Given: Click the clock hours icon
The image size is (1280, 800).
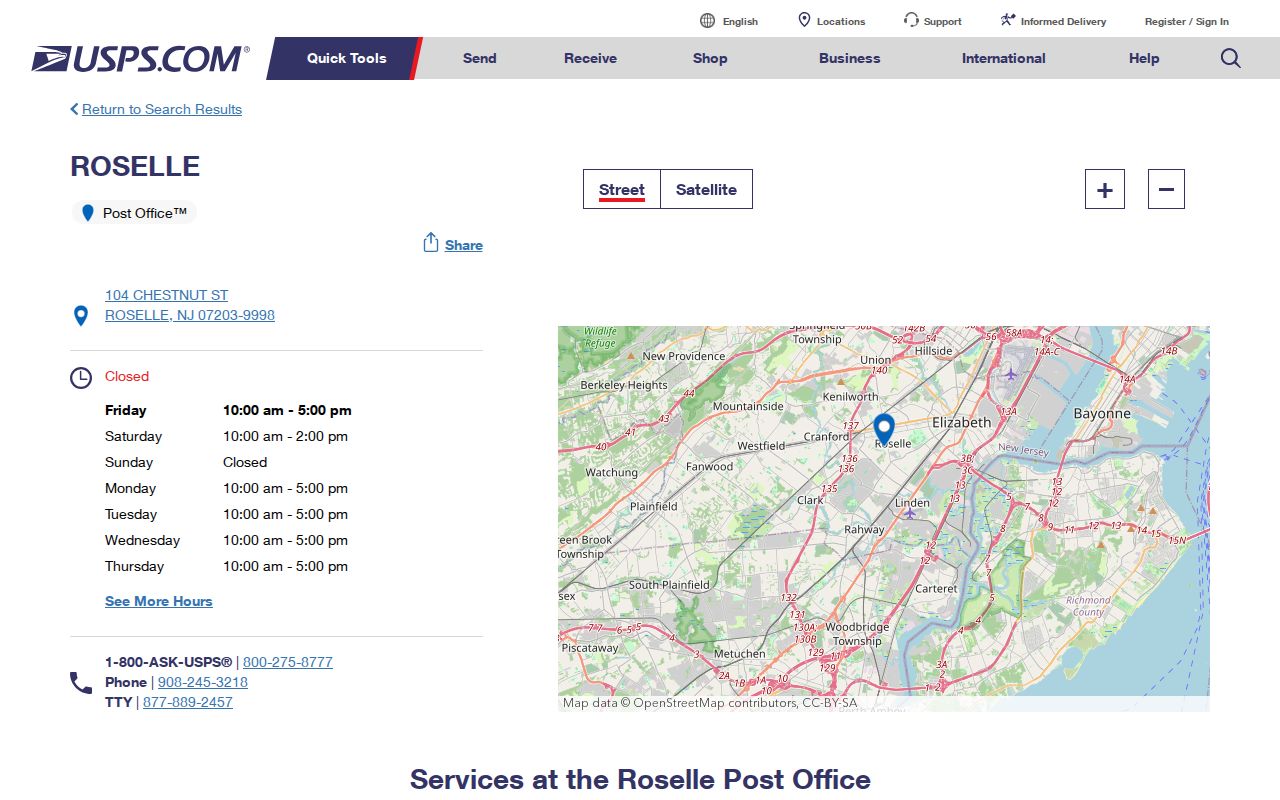Looking at the screenshot, I should tap(81, 378).
